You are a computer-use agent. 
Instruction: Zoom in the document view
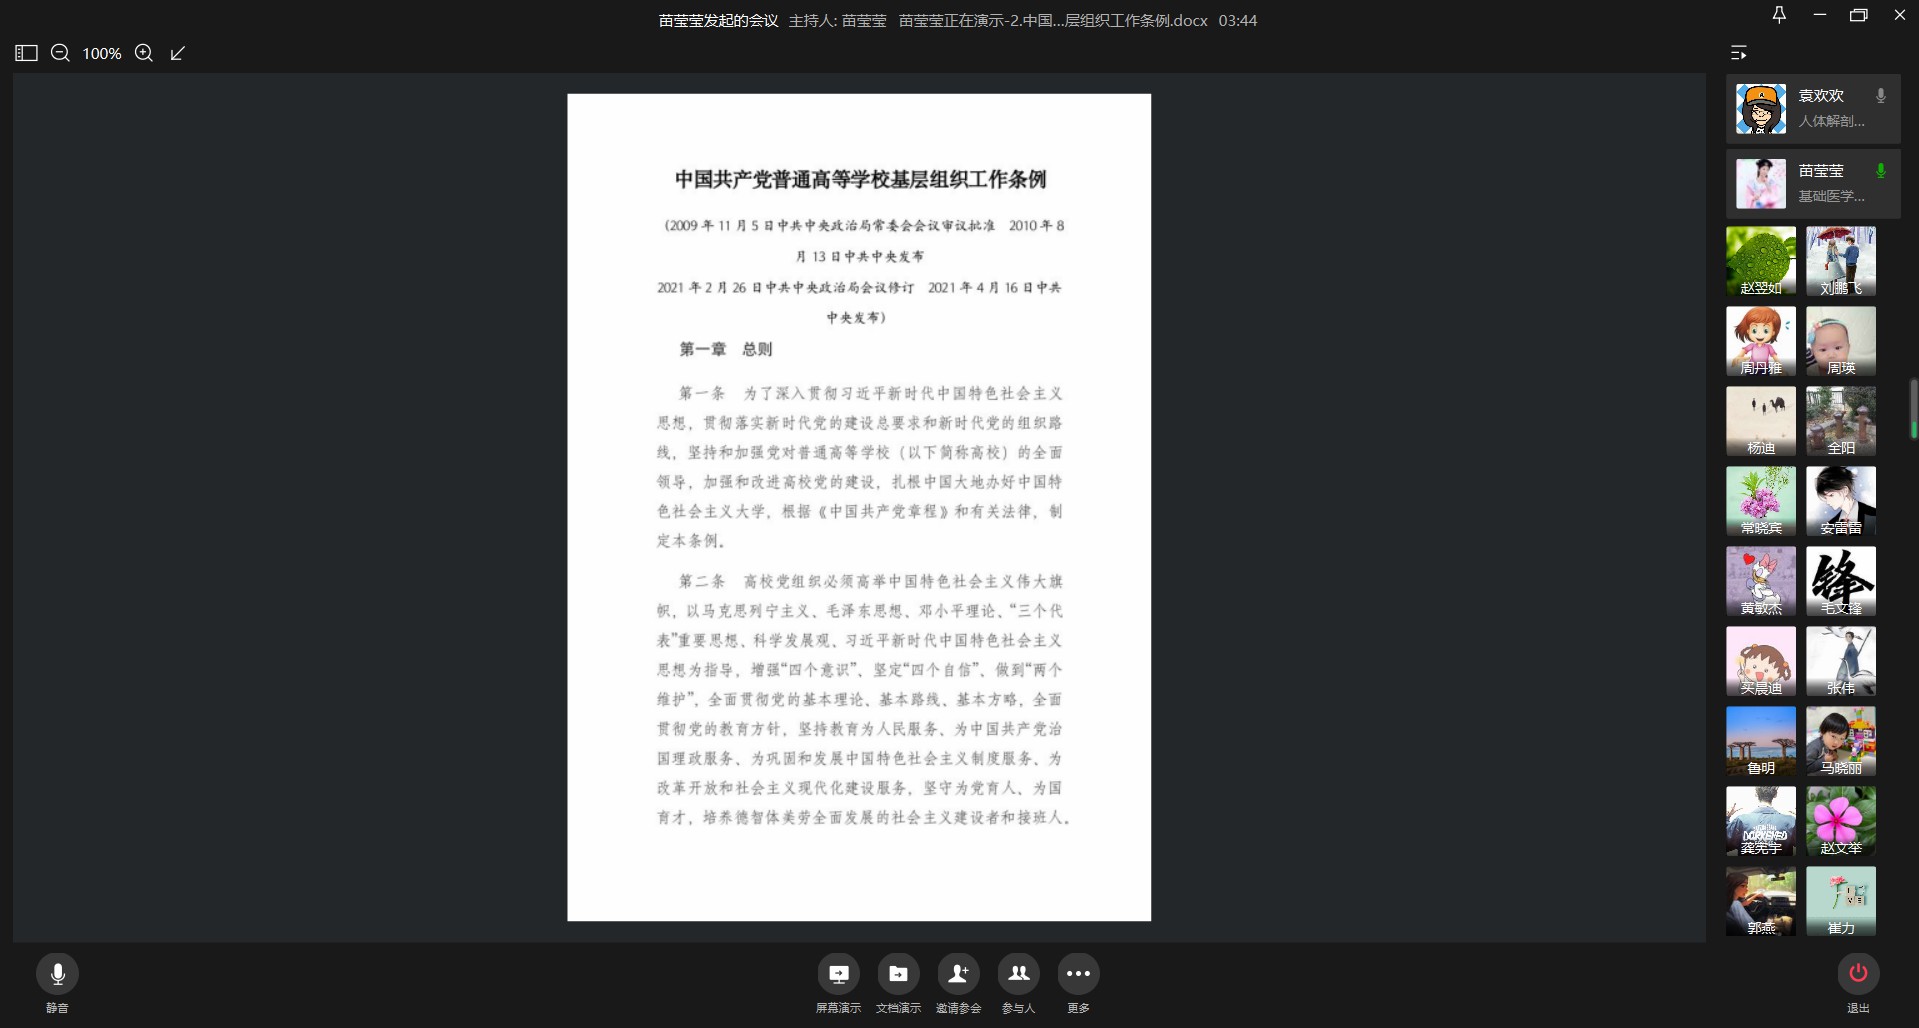click(144, 53)
